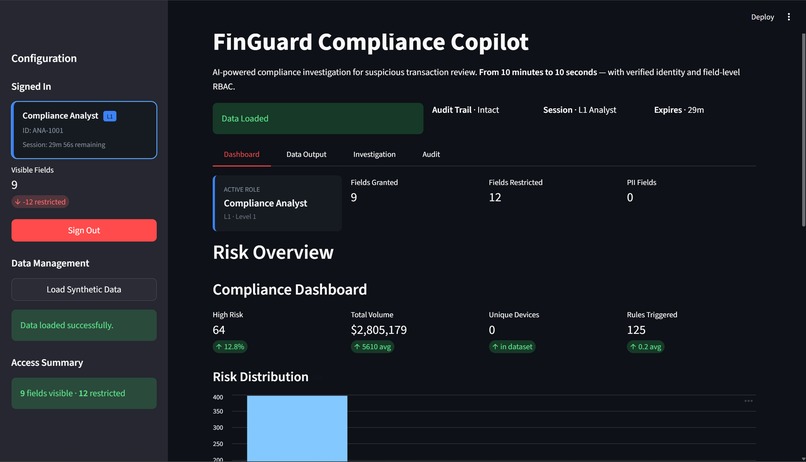Click the page vertical scrollbar
This screenshot has height=462, width=806.
(803, 128)
